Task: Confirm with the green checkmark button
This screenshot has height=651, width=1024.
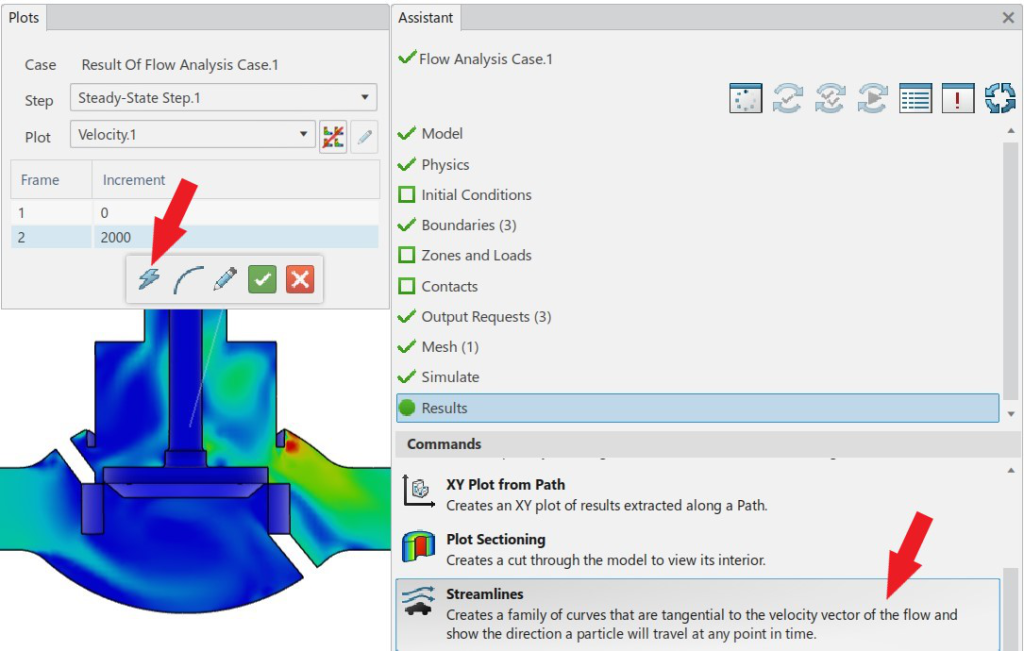Action: tap(263, 279)
